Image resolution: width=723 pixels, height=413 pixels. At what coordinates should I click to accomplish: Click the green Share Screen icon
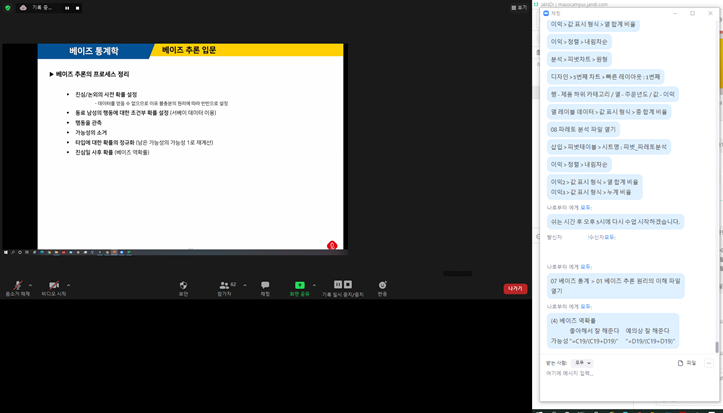point(299,286)
